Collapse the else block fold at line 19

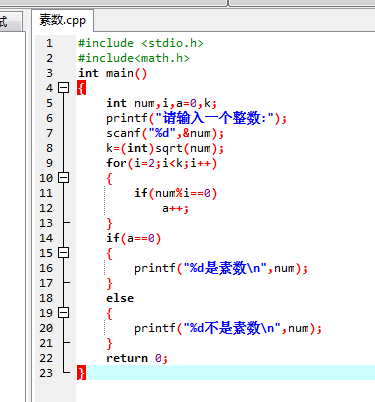coord(63,313)
